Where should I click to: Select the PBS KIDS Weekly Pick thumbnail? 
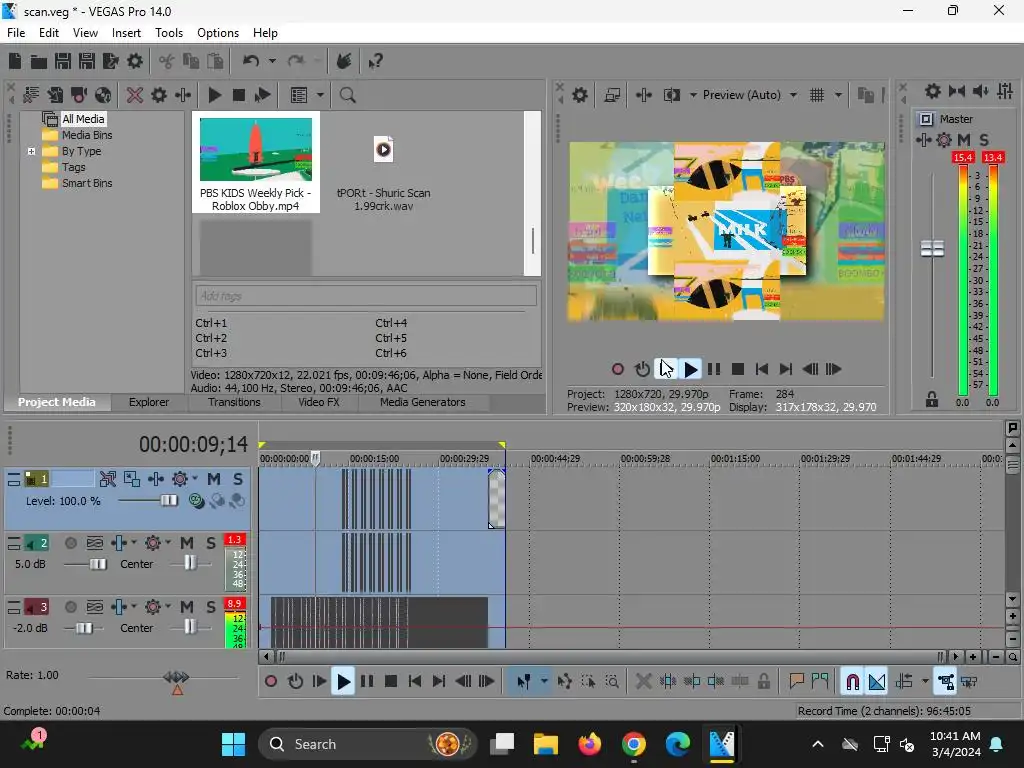[256, 161]
